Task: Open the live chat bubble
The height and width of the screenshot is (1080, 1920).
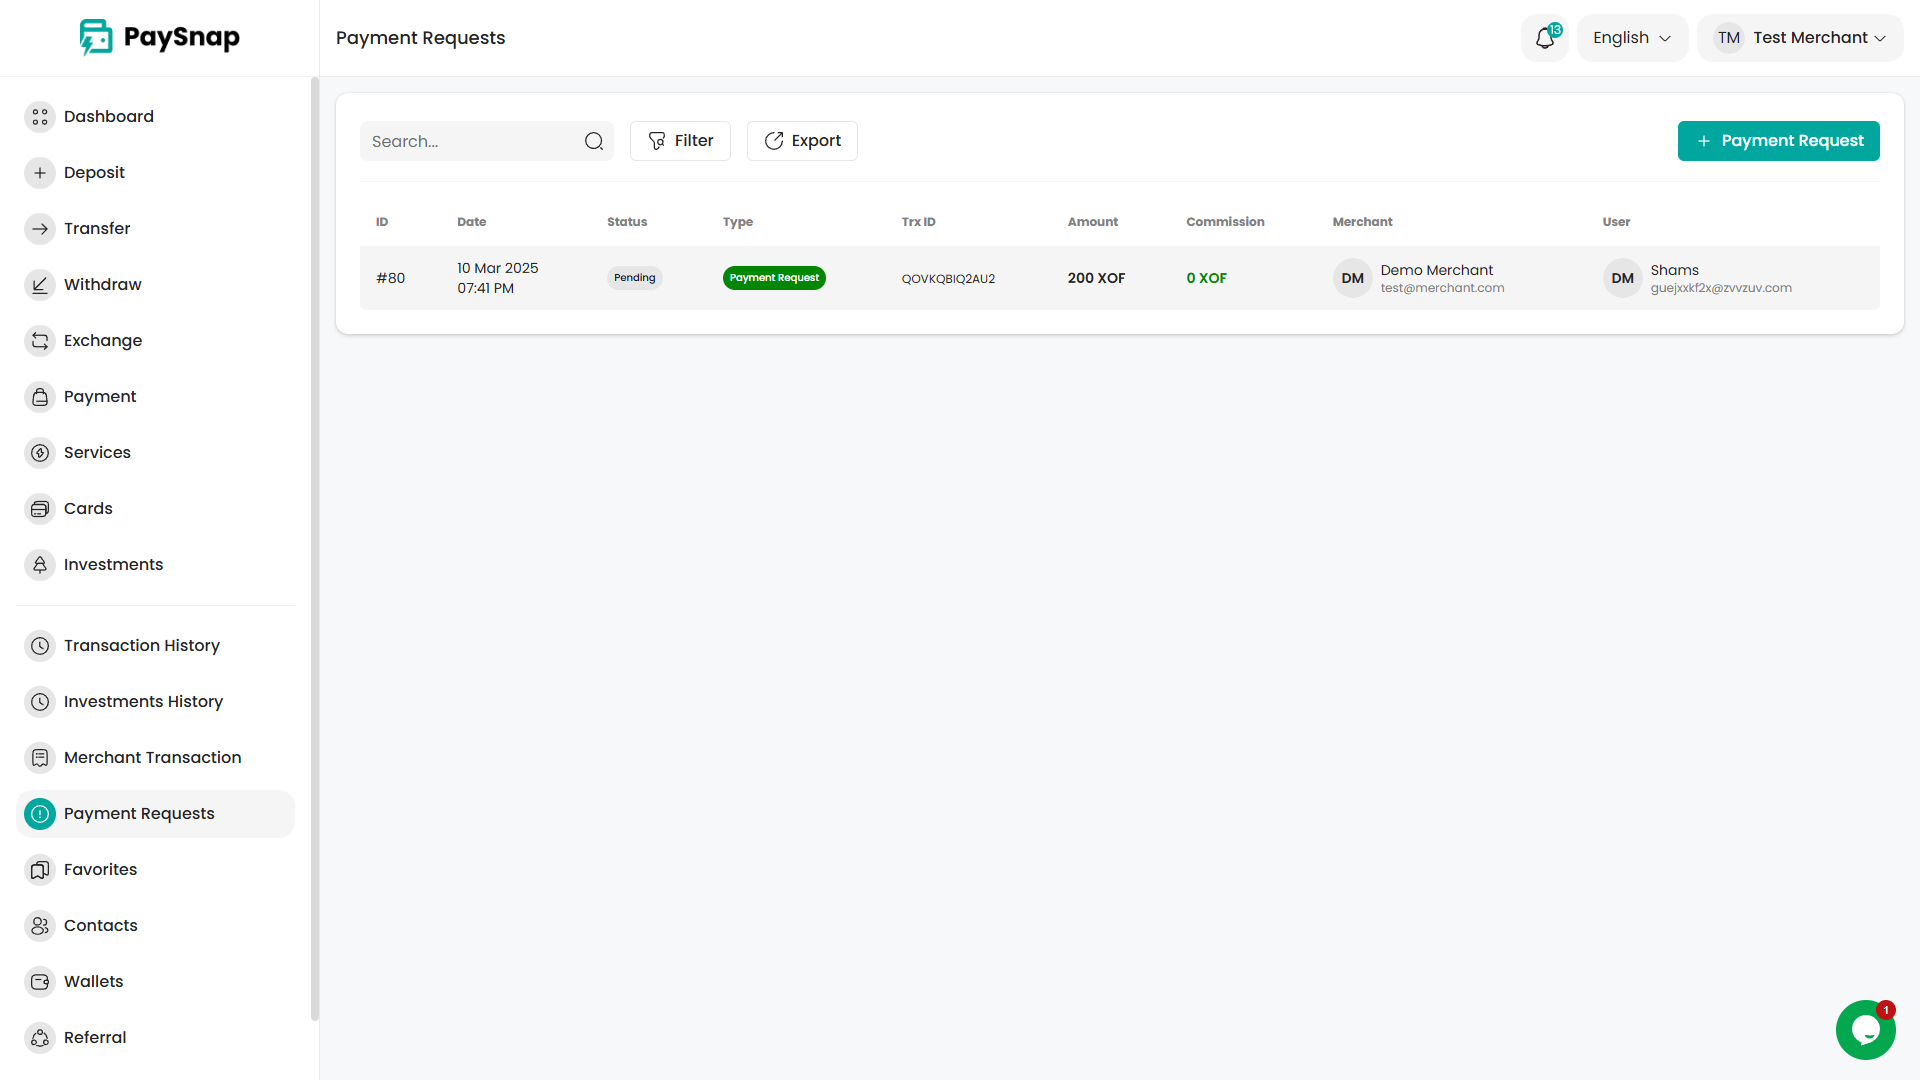Action: coord(1865,1030)
